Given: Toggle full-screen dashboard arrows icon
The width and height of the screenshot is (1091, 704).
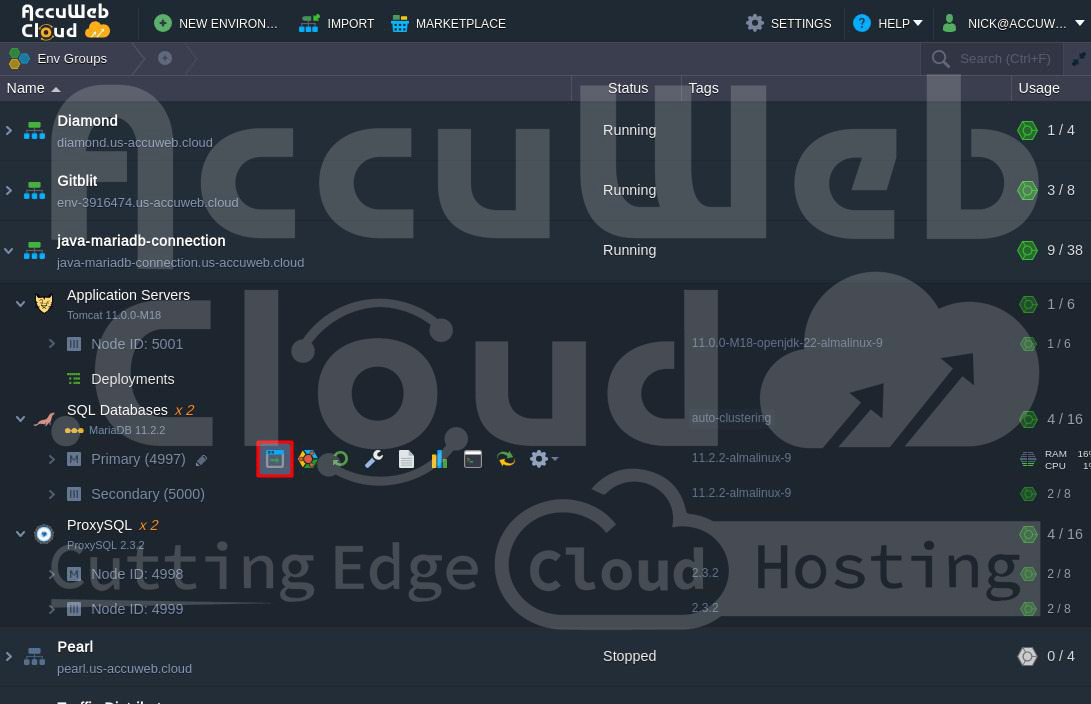Looking at the screenshot, I should (x=1078, y=59).
